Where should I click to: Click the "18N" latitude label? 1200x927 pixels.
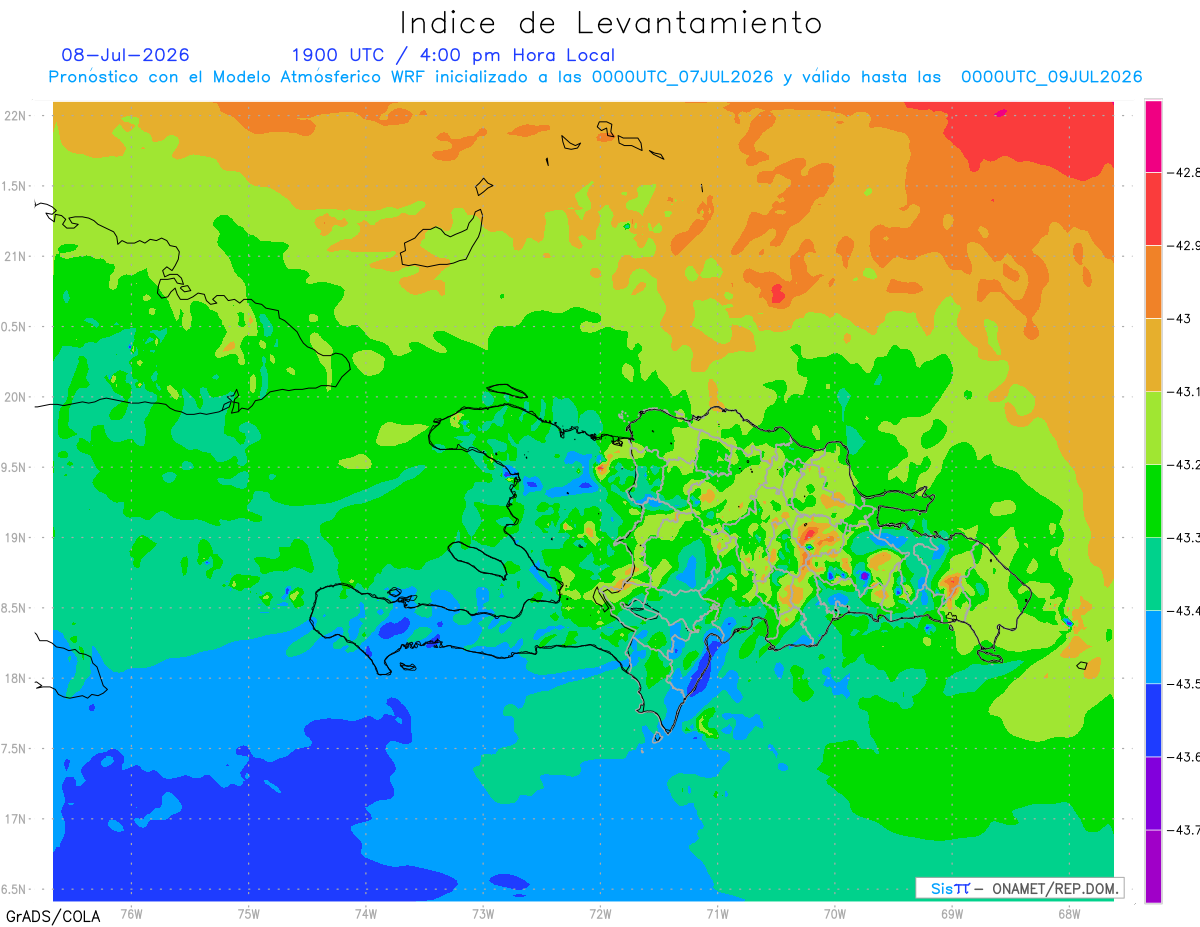pyautogui.click(x=15, y=678)
